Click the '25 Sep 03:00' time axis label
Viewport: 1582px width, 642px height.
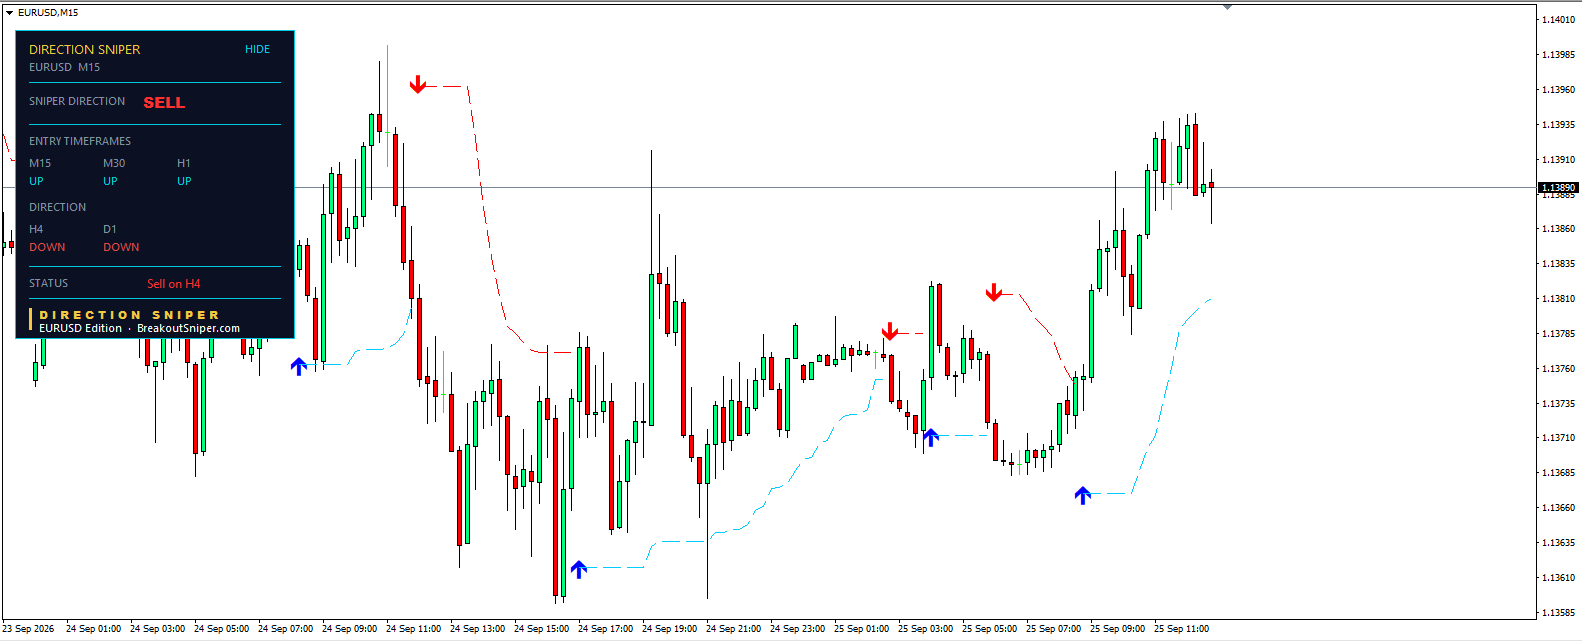[925, 629]
